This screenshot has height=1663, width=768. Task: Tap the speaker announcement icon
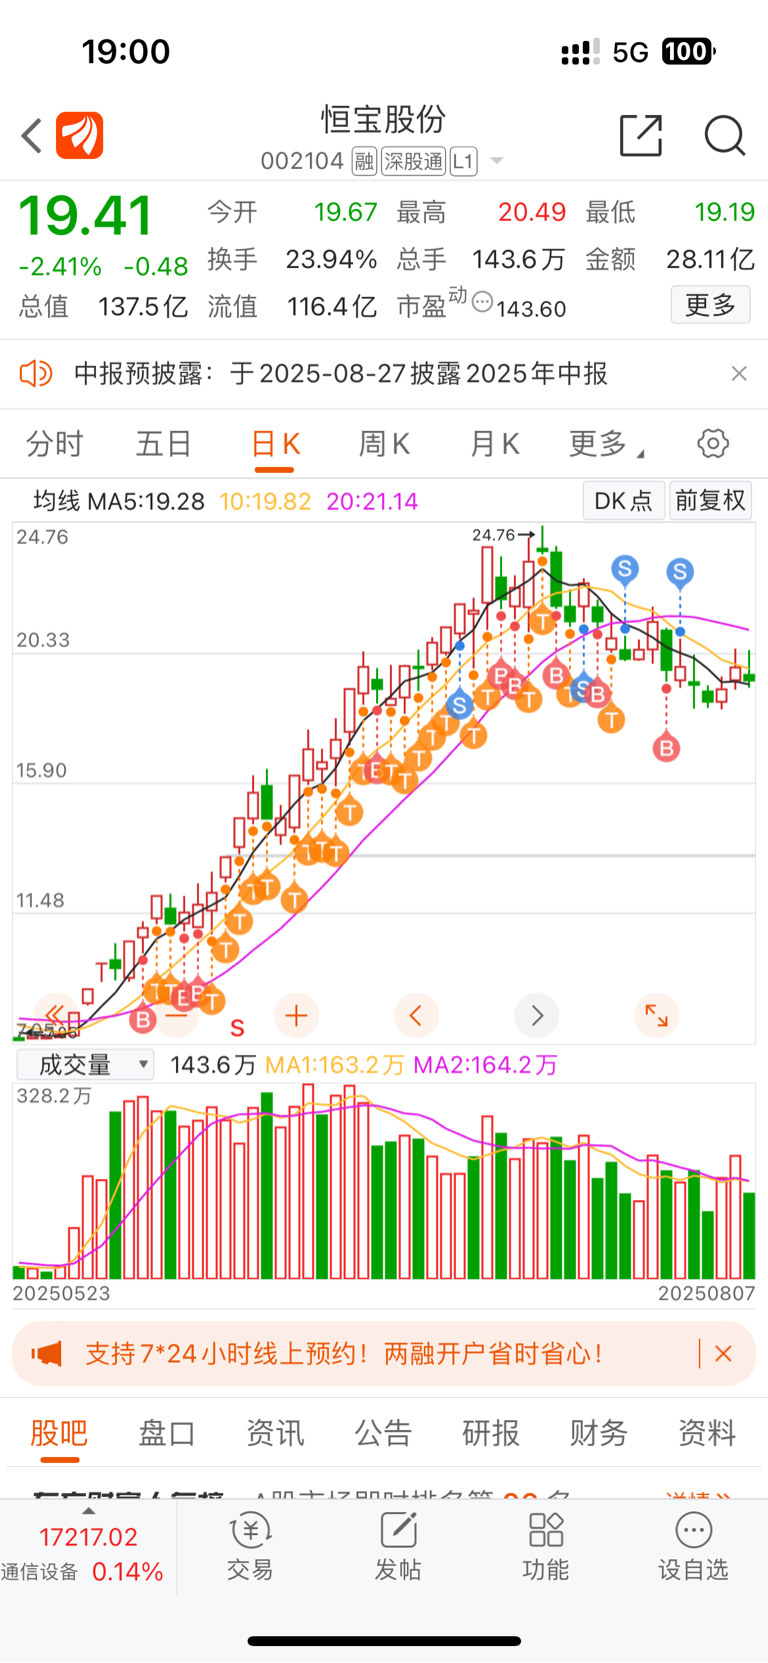(36, 374)
